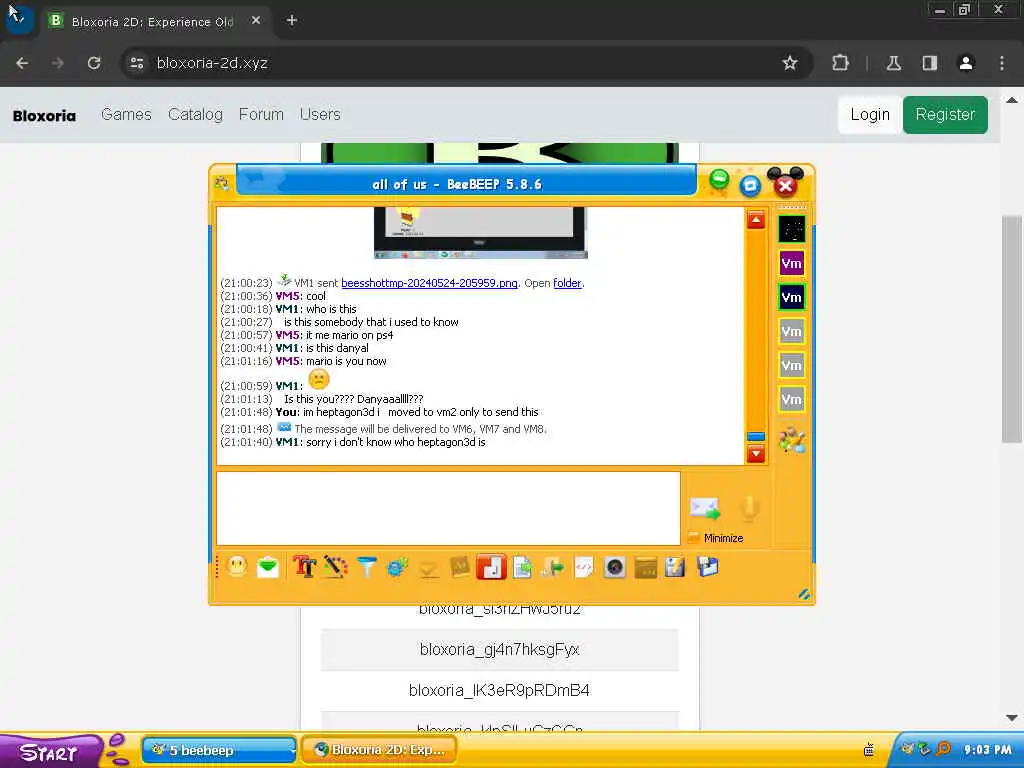Click the notepad with pencil icon
The image size is (1024, 768).
click(675, 566)
